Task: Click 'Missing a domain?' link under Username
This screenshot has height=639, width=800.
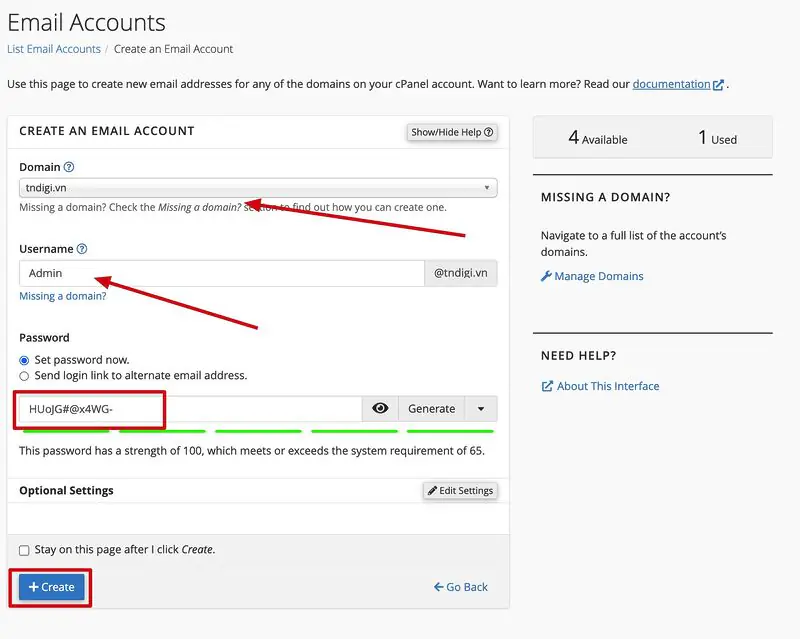Action: 63,296
